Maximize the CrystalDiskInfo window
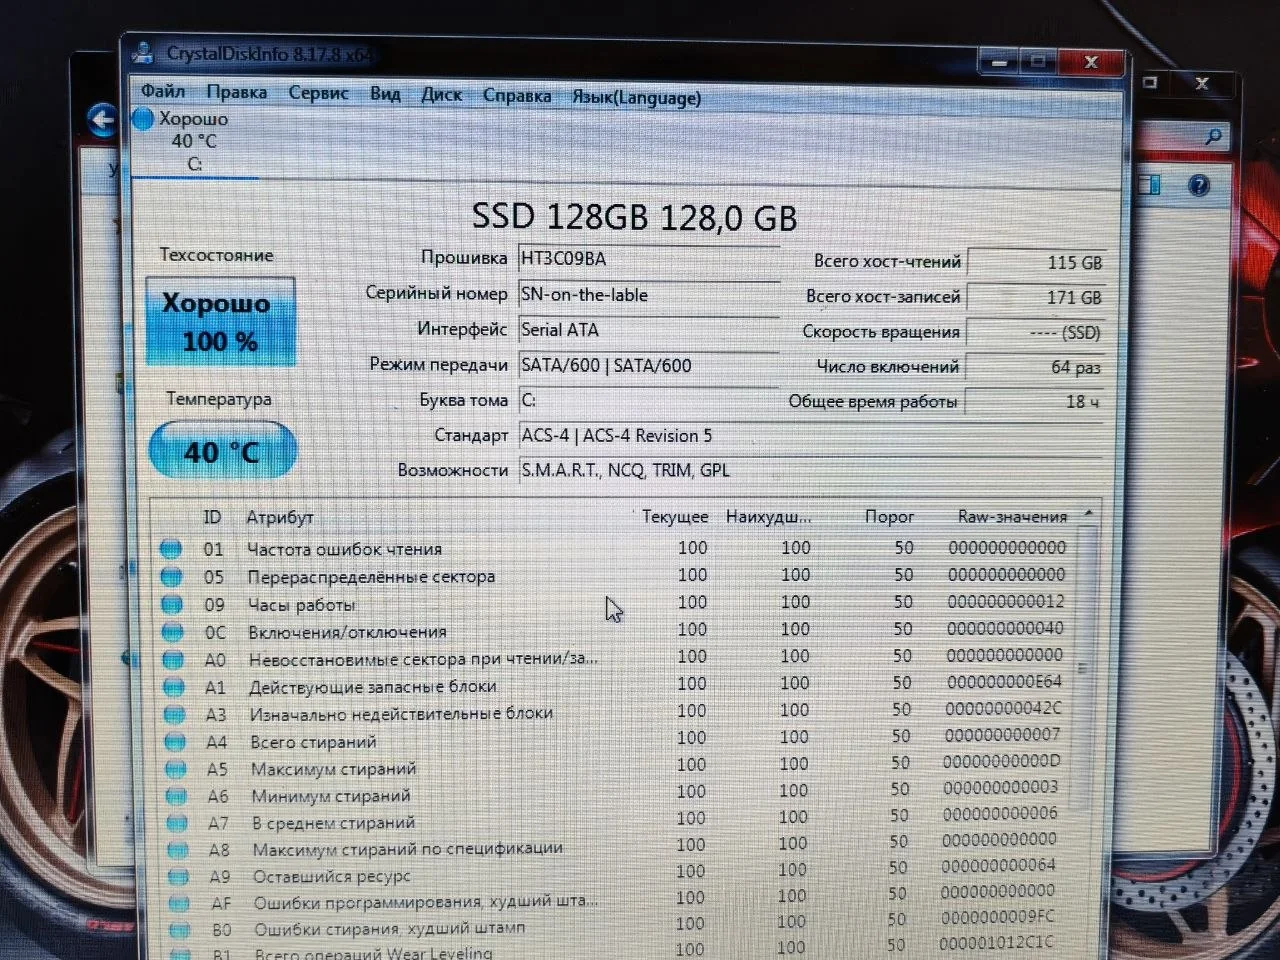The image size is (1280, 960). [1039, 62]
